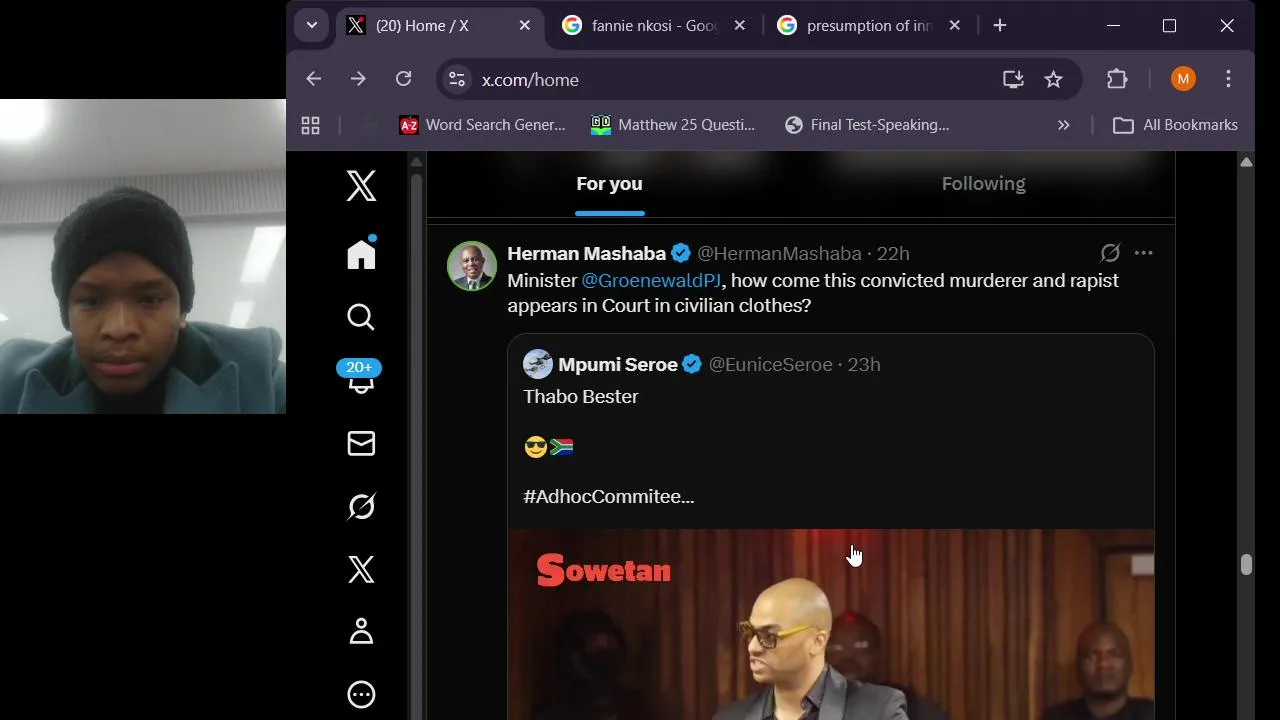Open the @GroenewaldPJ mention link
The image size is (1280, 720).
(651, 281)
